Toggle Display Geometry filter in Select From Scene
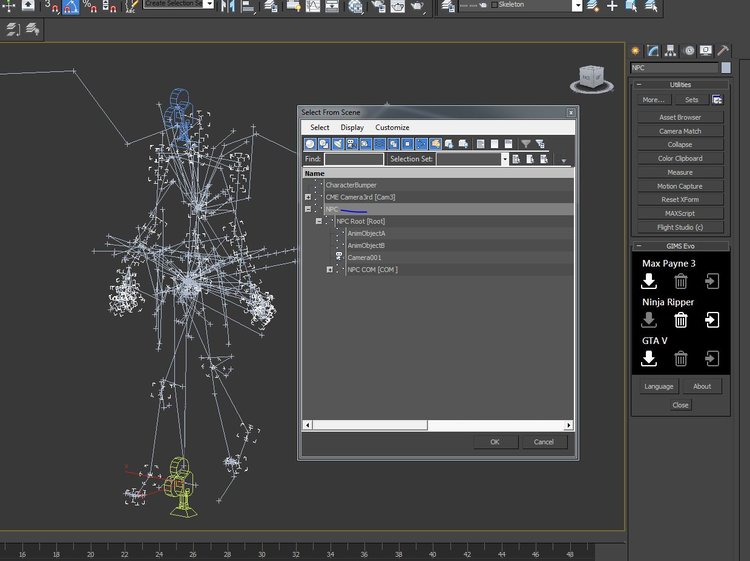Image resolution: width=750 pixels, height=561 pixels. coord(310,144)
